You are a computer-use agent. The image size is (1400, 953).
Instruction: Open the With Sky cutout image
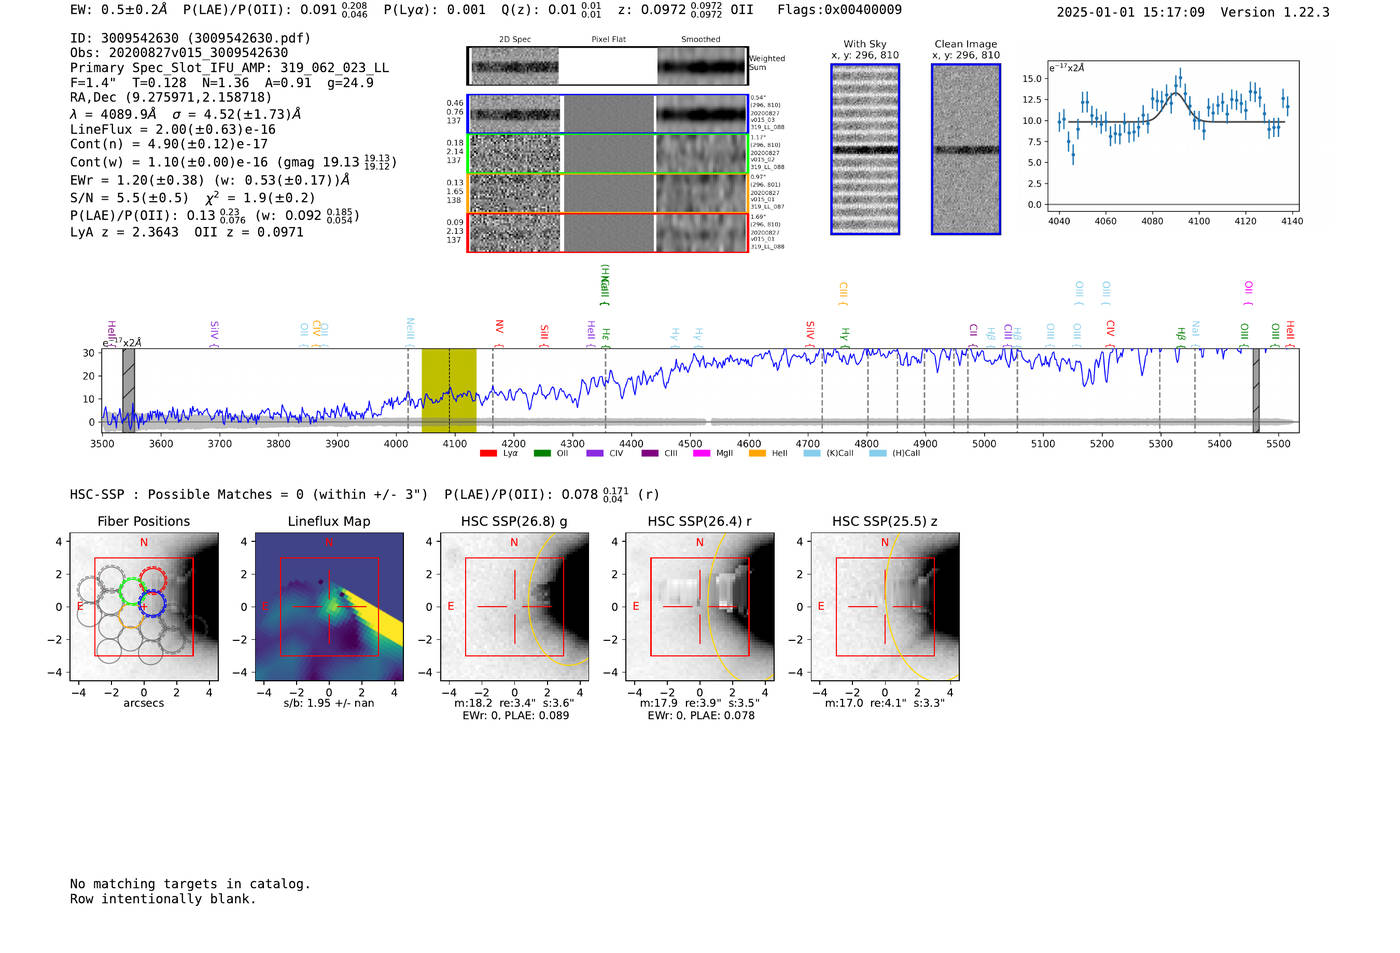click(x=865, y=149)
